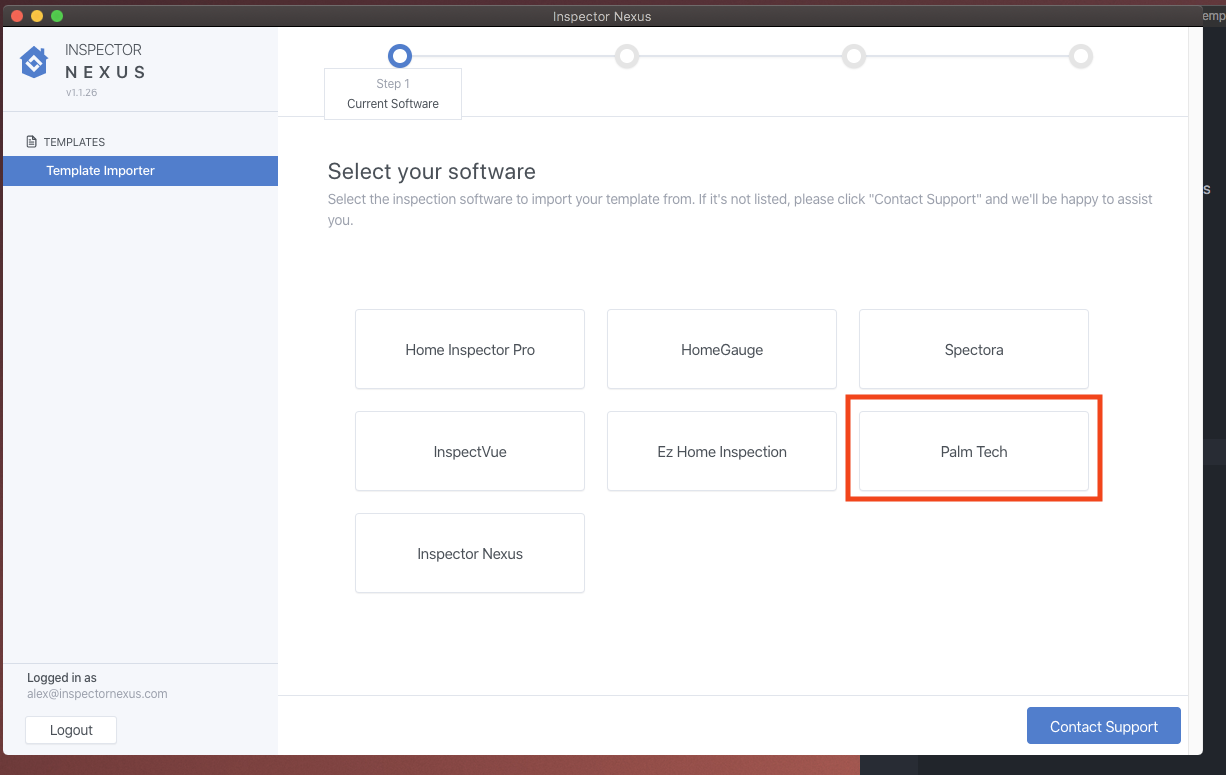
Task: Open the Step 1 Current Software tab
Action: pos(393,94)
